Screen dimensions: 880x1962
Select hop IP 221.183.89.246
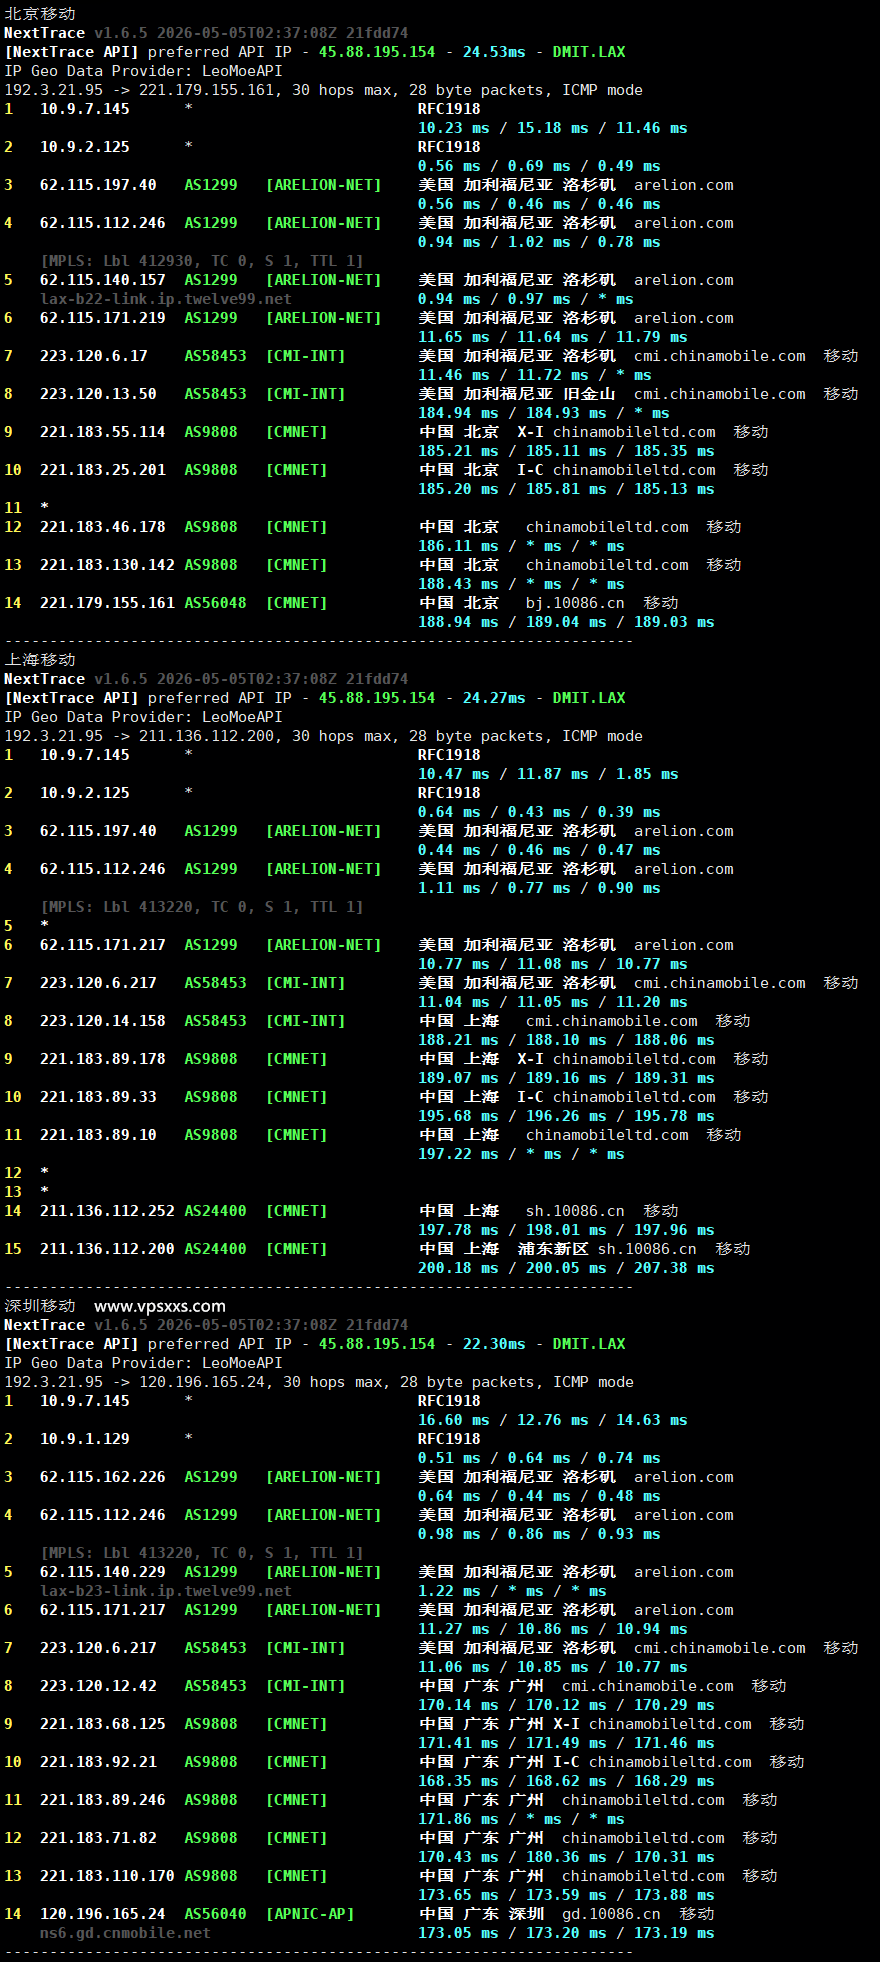(103, 1800)
